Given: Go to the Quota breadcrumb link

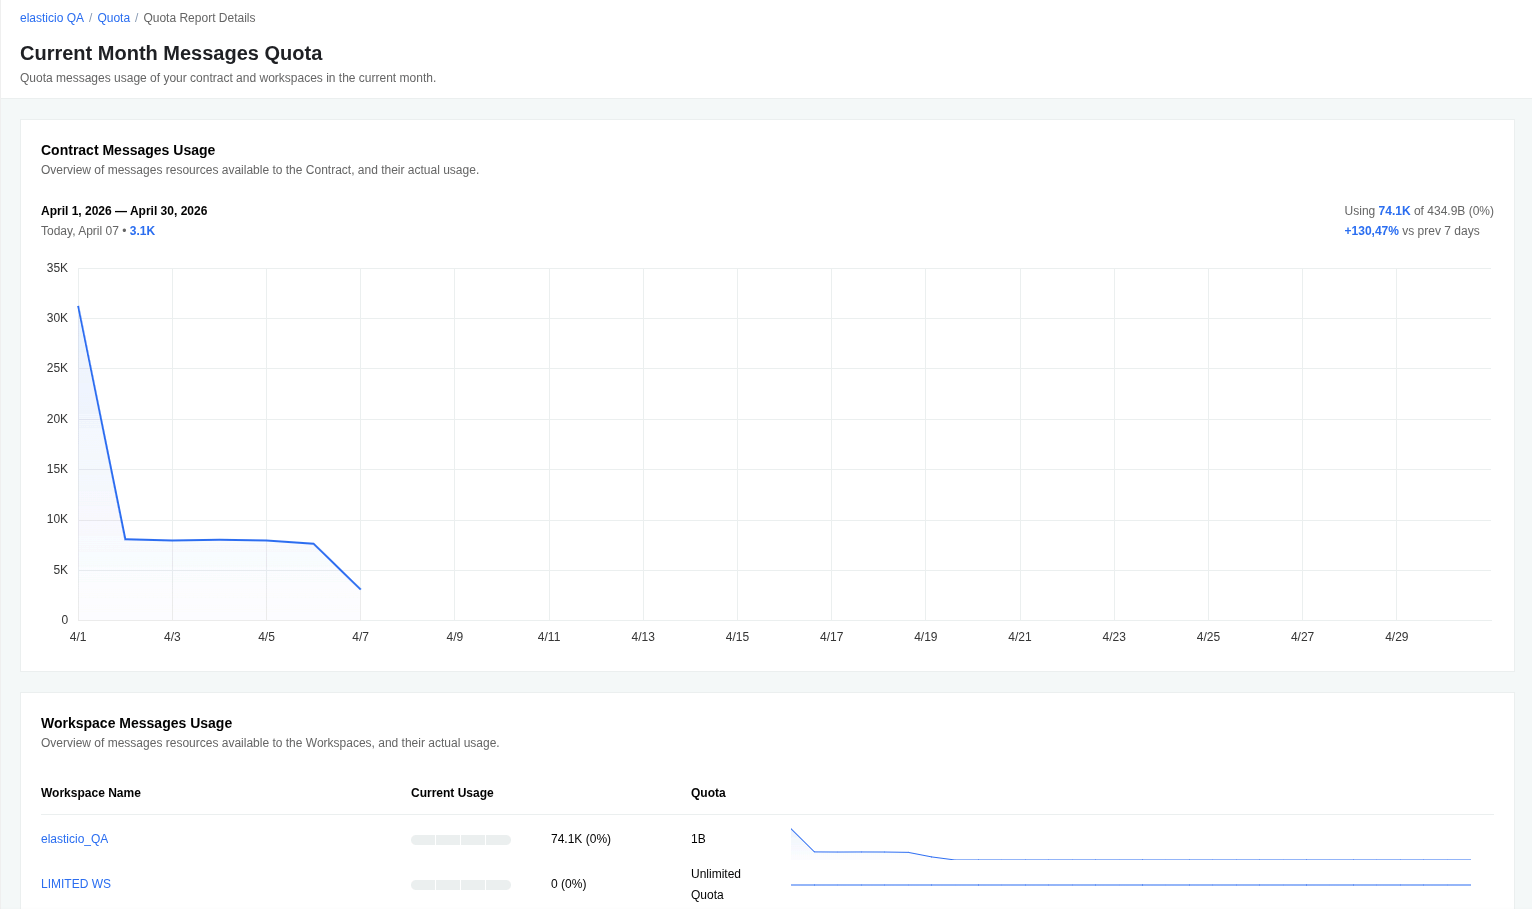Looking at the screenshot, I should pos(113,18).
